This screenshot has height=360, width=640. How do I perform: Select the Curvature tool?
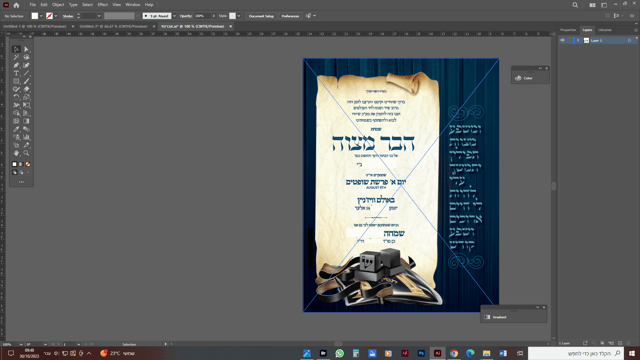(27, 65)
